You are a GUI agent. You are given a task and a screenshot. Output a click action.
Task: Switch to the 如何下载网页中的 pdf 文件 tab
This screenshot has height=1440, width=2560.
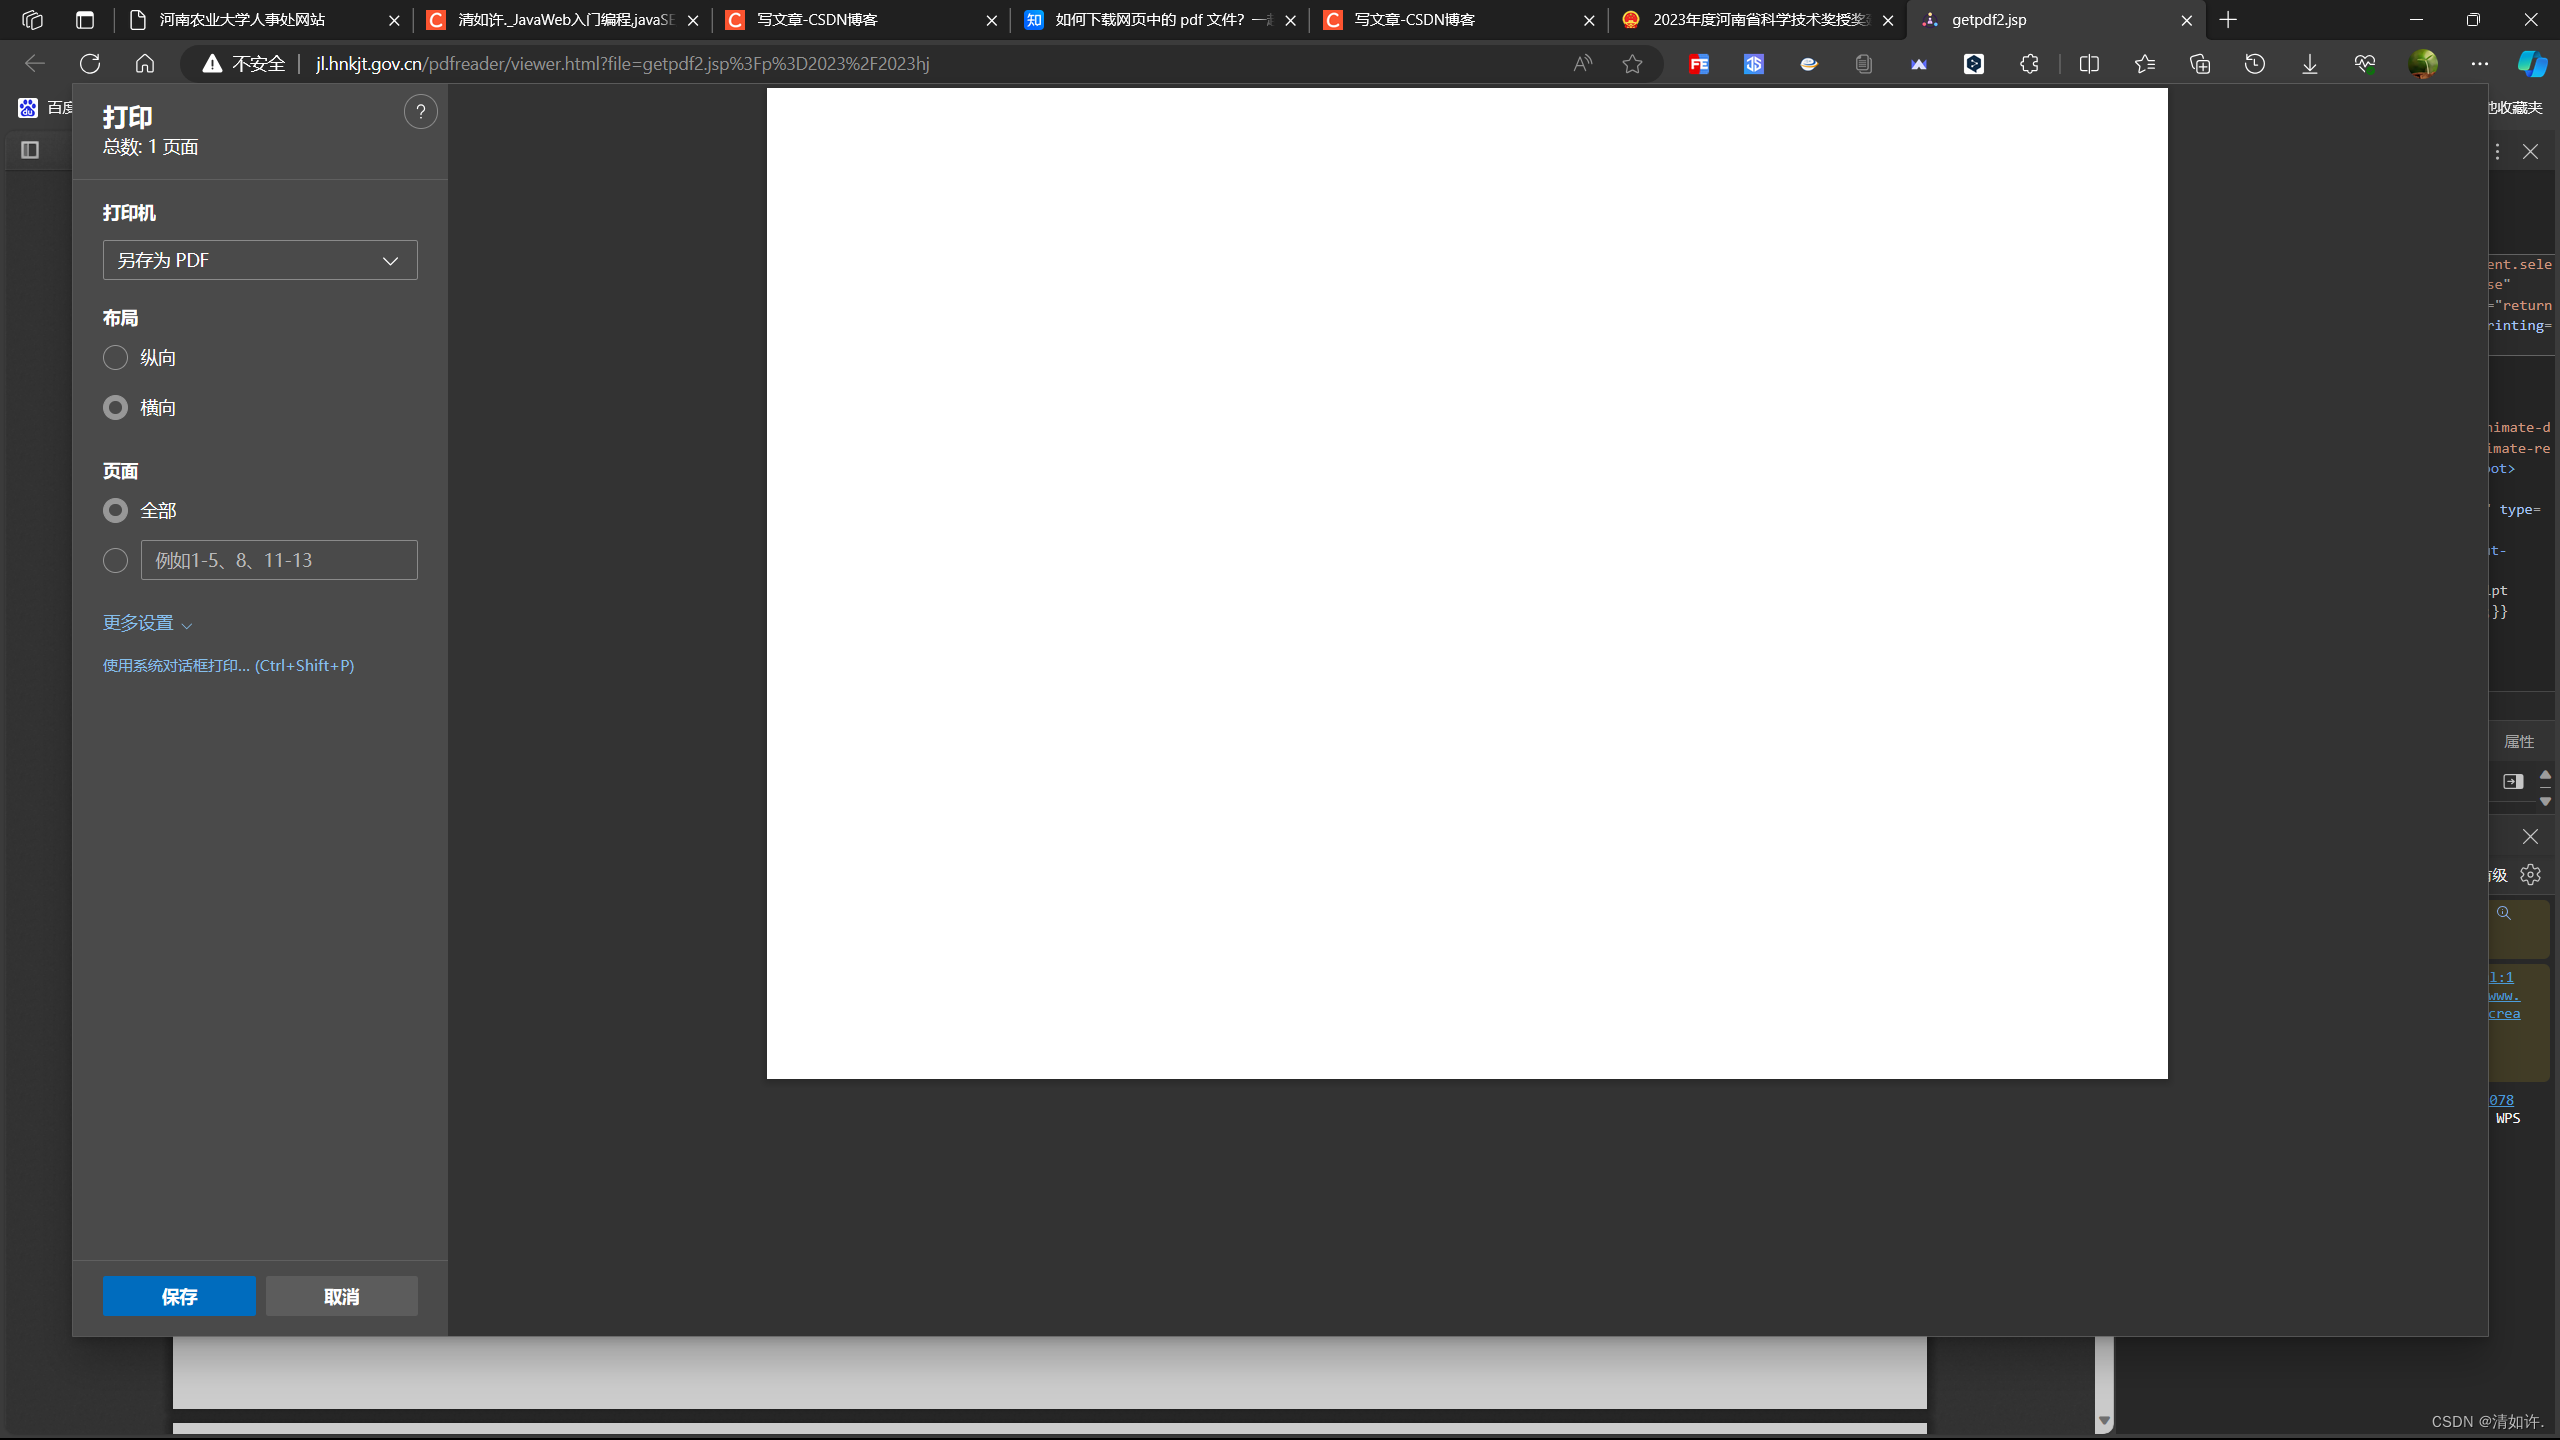click(x=1150, y=20)
